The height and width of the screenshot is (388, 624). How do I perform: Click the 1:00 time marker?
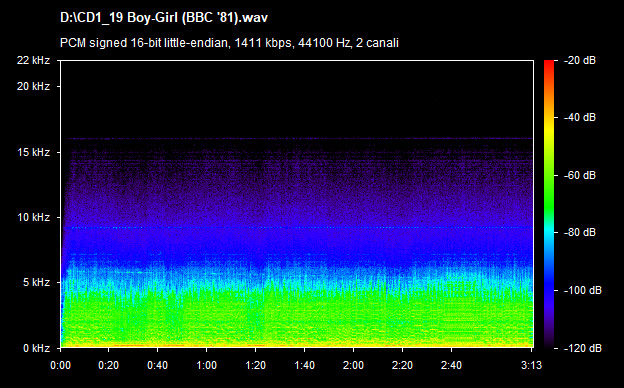click(207, 365)
